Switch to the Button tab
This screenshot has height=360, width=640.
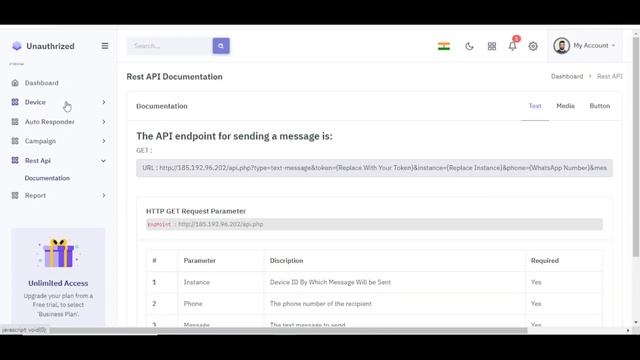pyautogui.click(x=600, y=106)
